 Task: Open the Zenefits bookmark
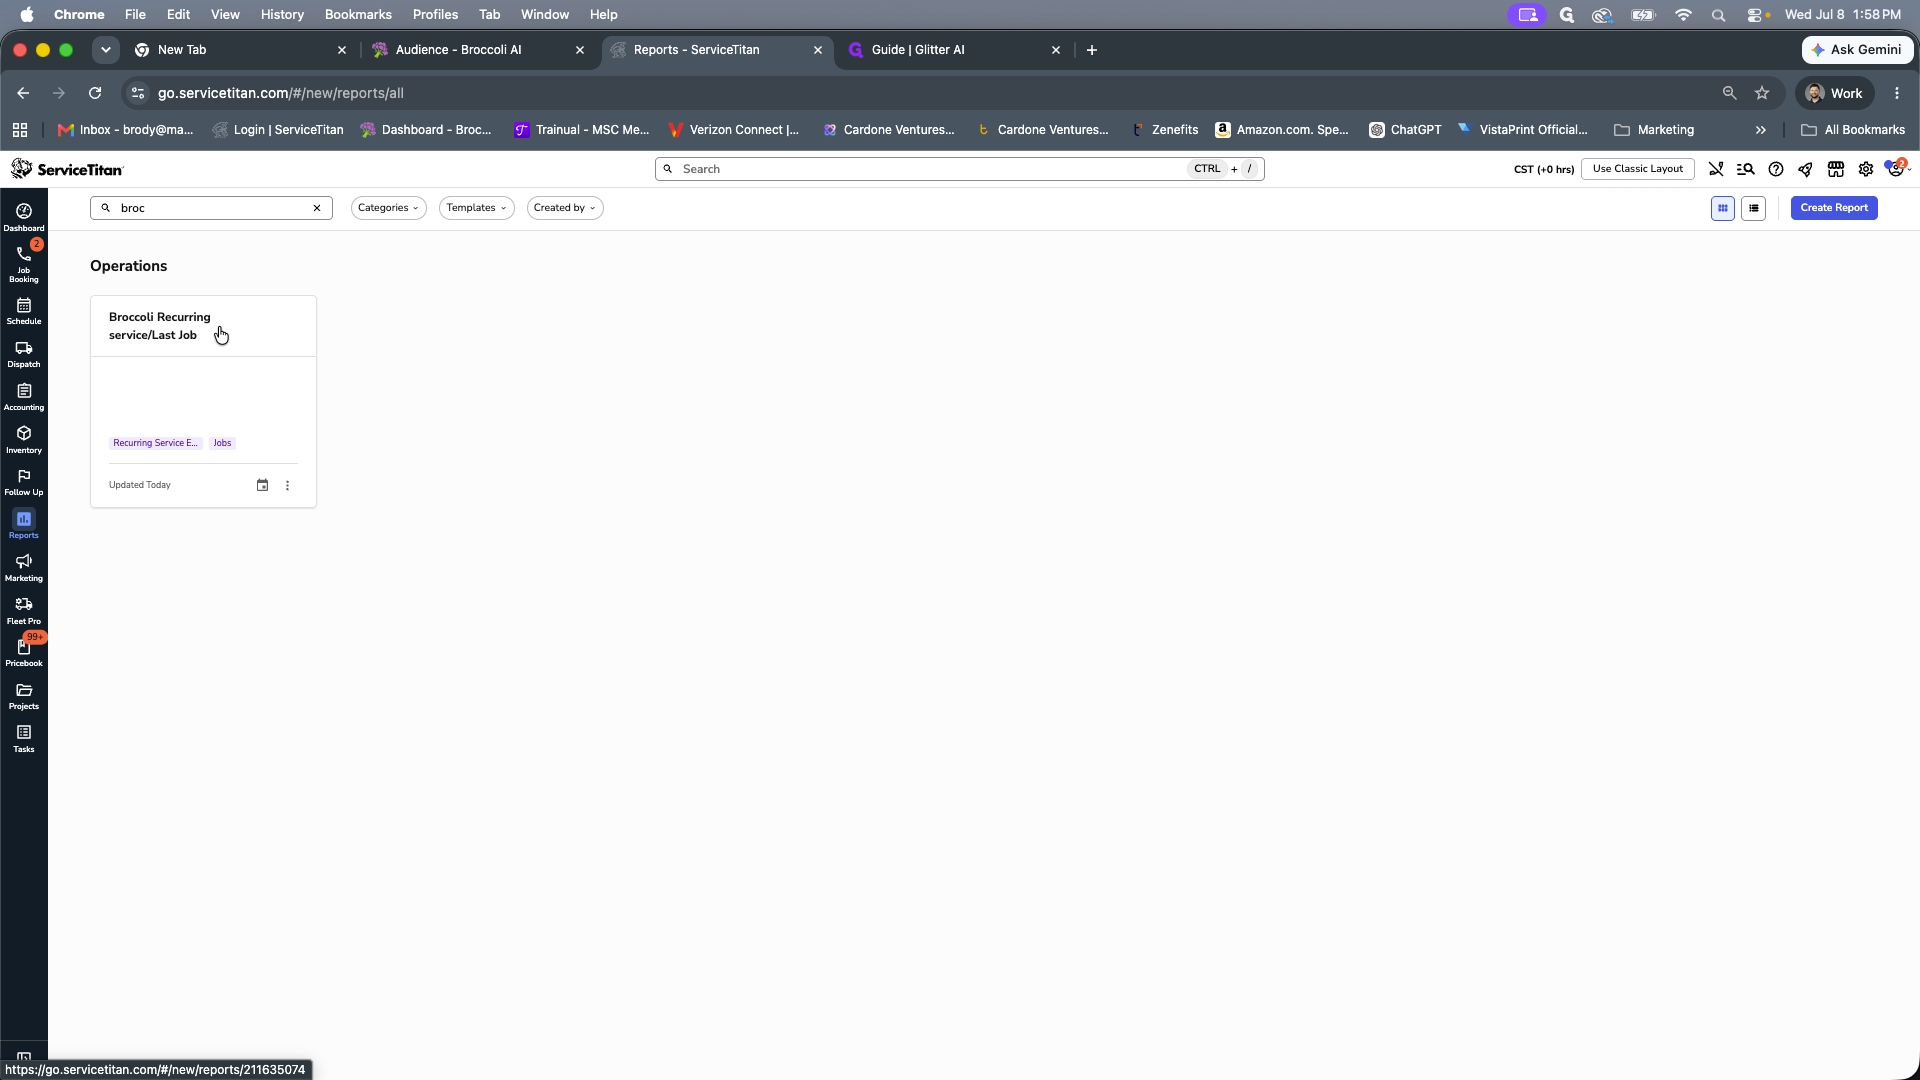1164,130
